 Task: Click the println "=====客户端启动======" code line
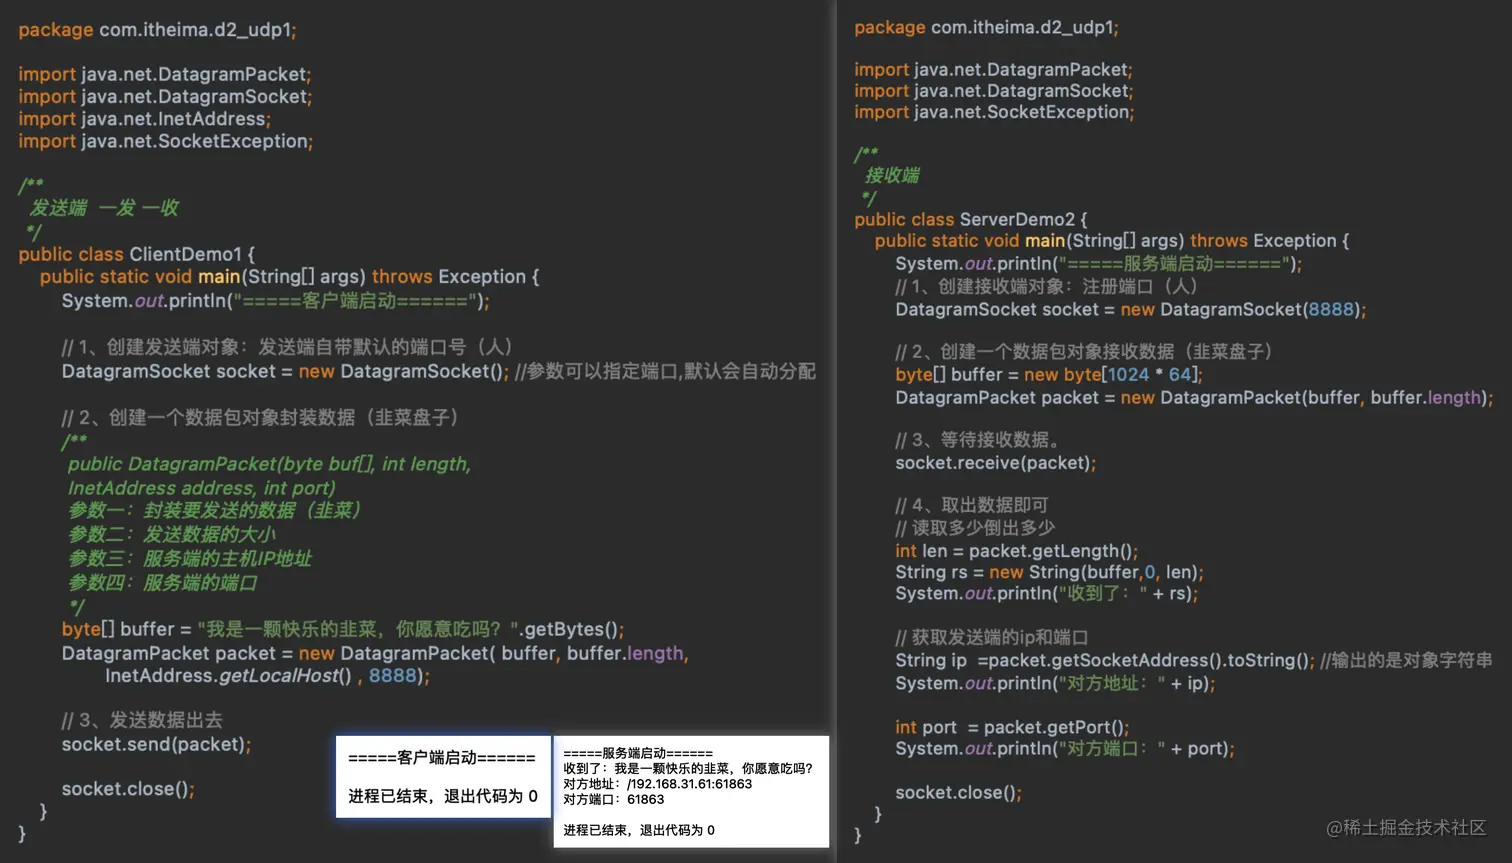point(275,301)
